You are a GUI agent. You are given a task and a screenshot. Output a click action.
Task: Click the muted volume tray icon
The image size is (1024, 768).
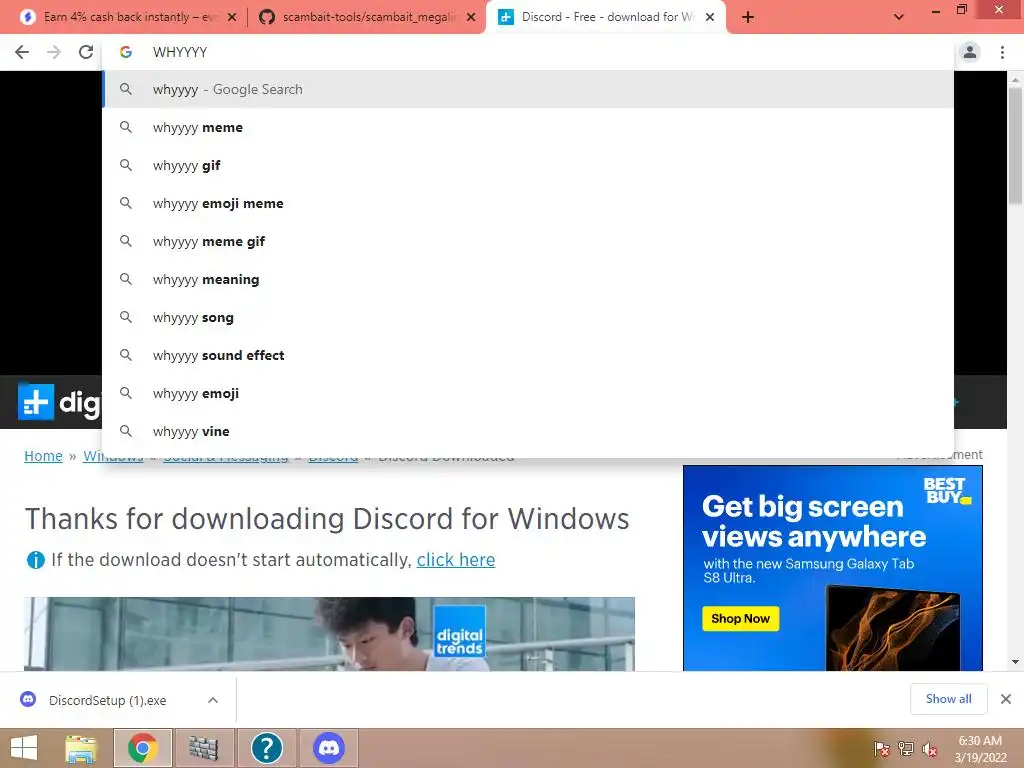tap(930, 749)
